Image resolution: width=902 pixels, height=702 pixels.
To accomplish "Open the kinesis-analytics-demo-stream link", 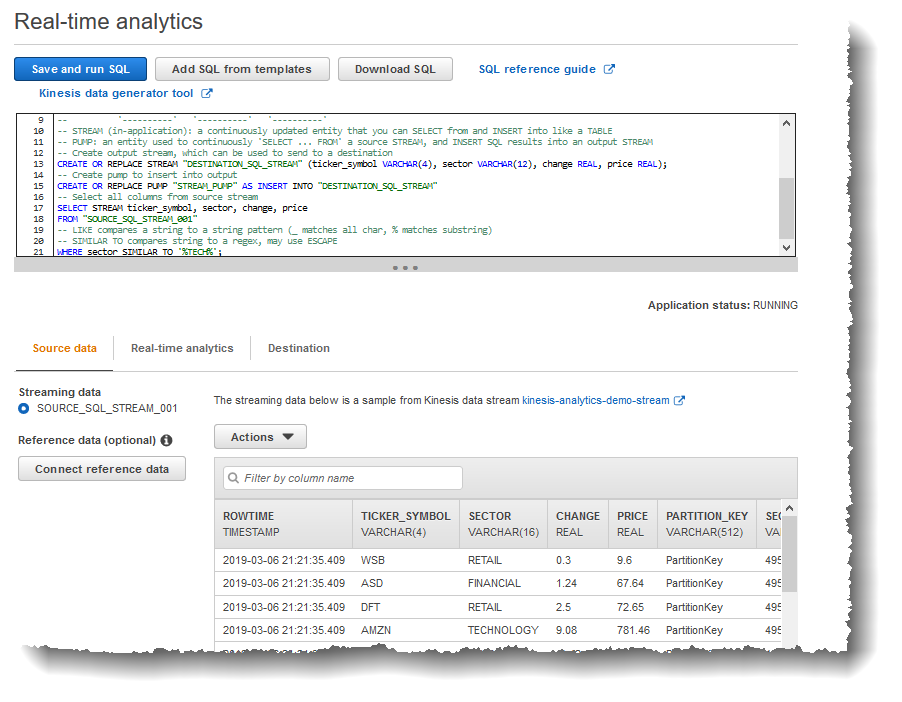I will [594, 400].
